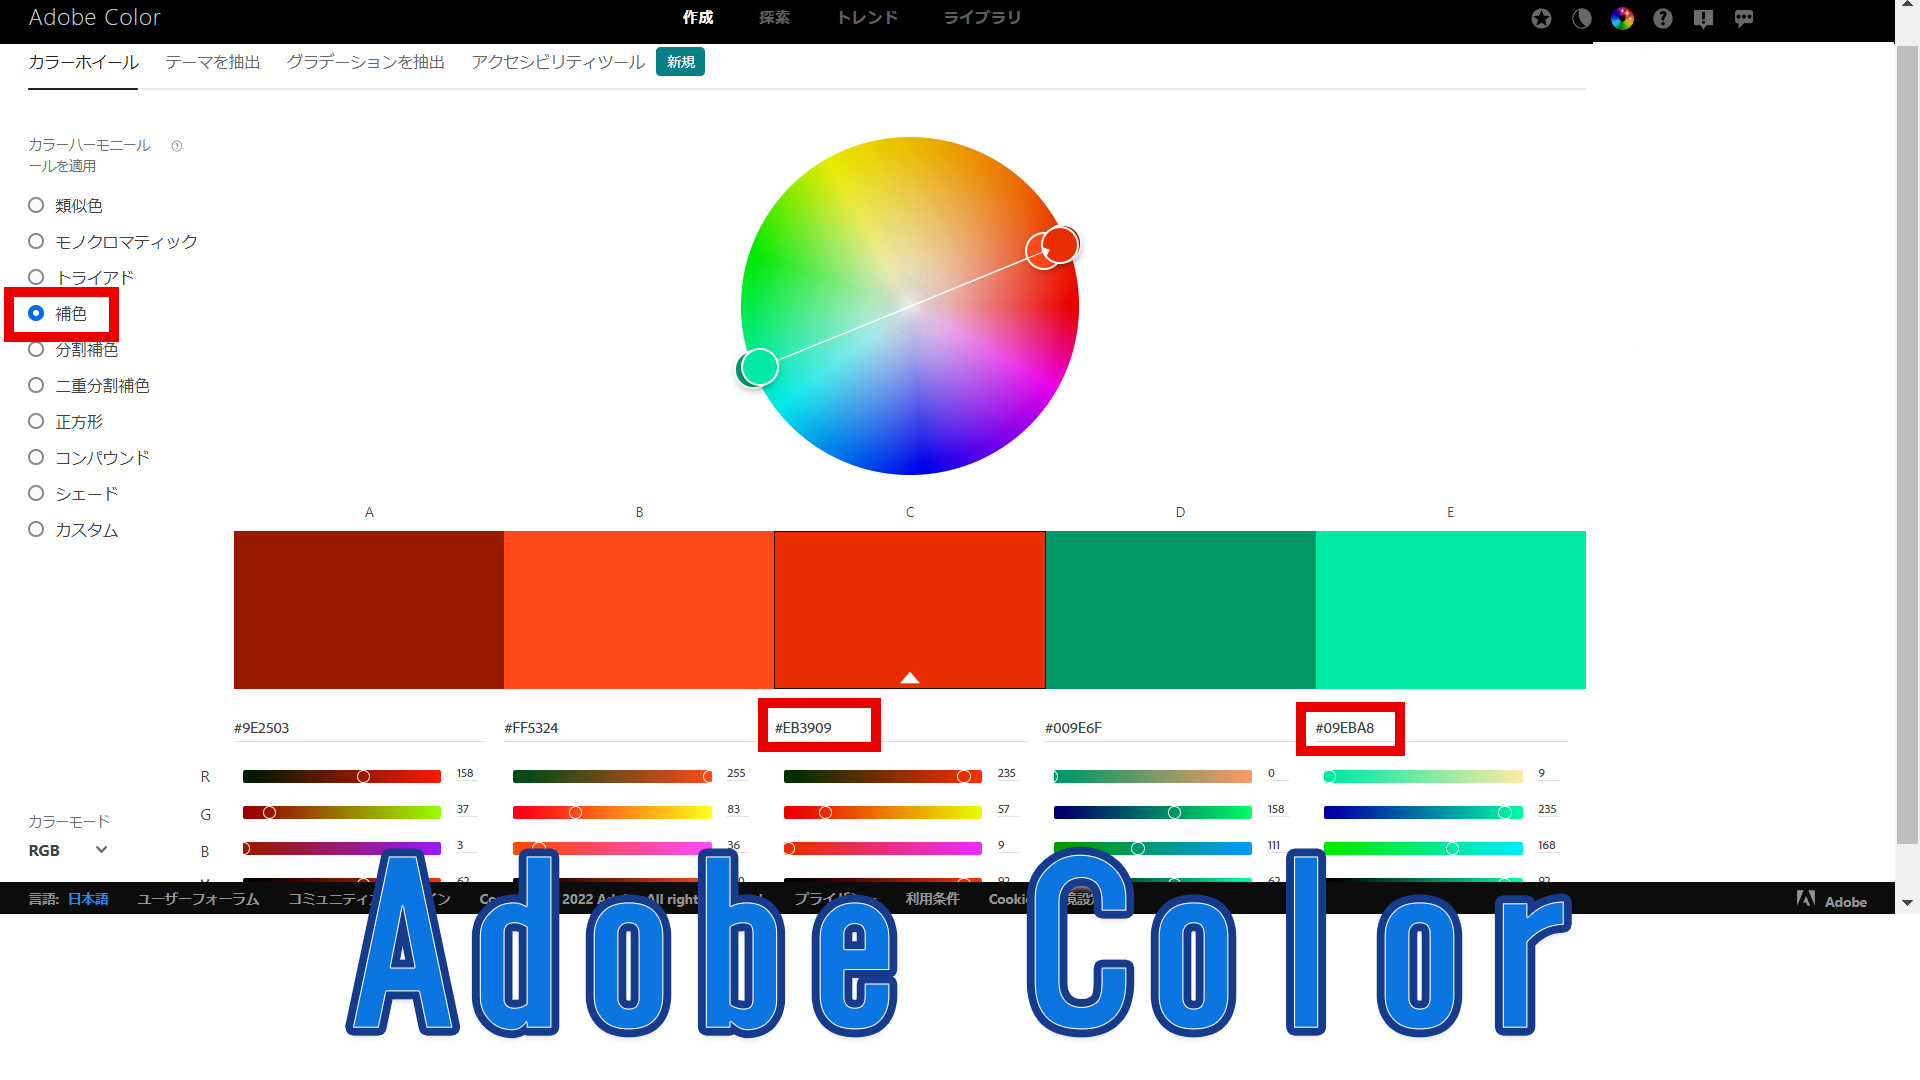Click the G value 57 for color C

click(x=1004, y=810)
